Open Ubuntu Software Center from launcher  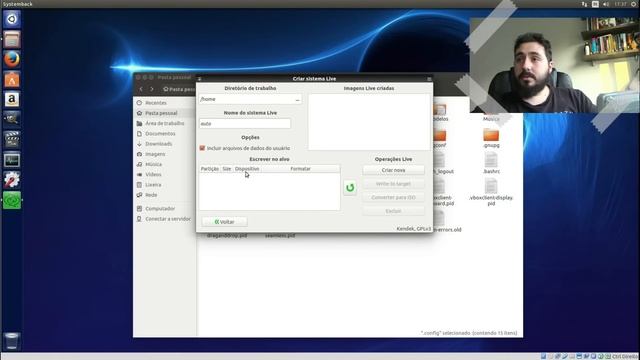click(x=12, y=79)
